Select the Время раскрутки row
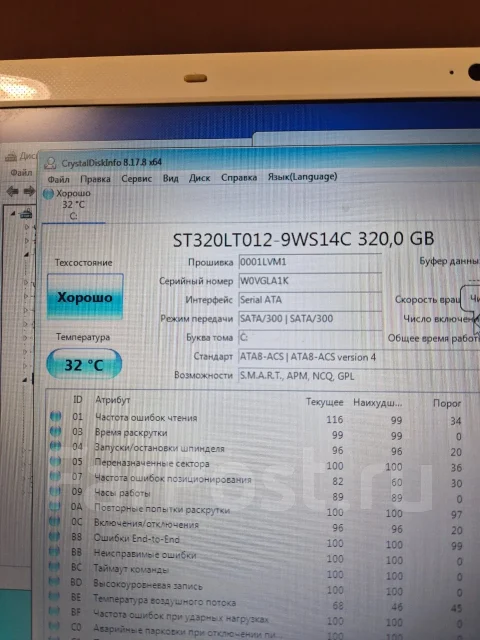This screenshot has width=480, height=640. point(264,433)
